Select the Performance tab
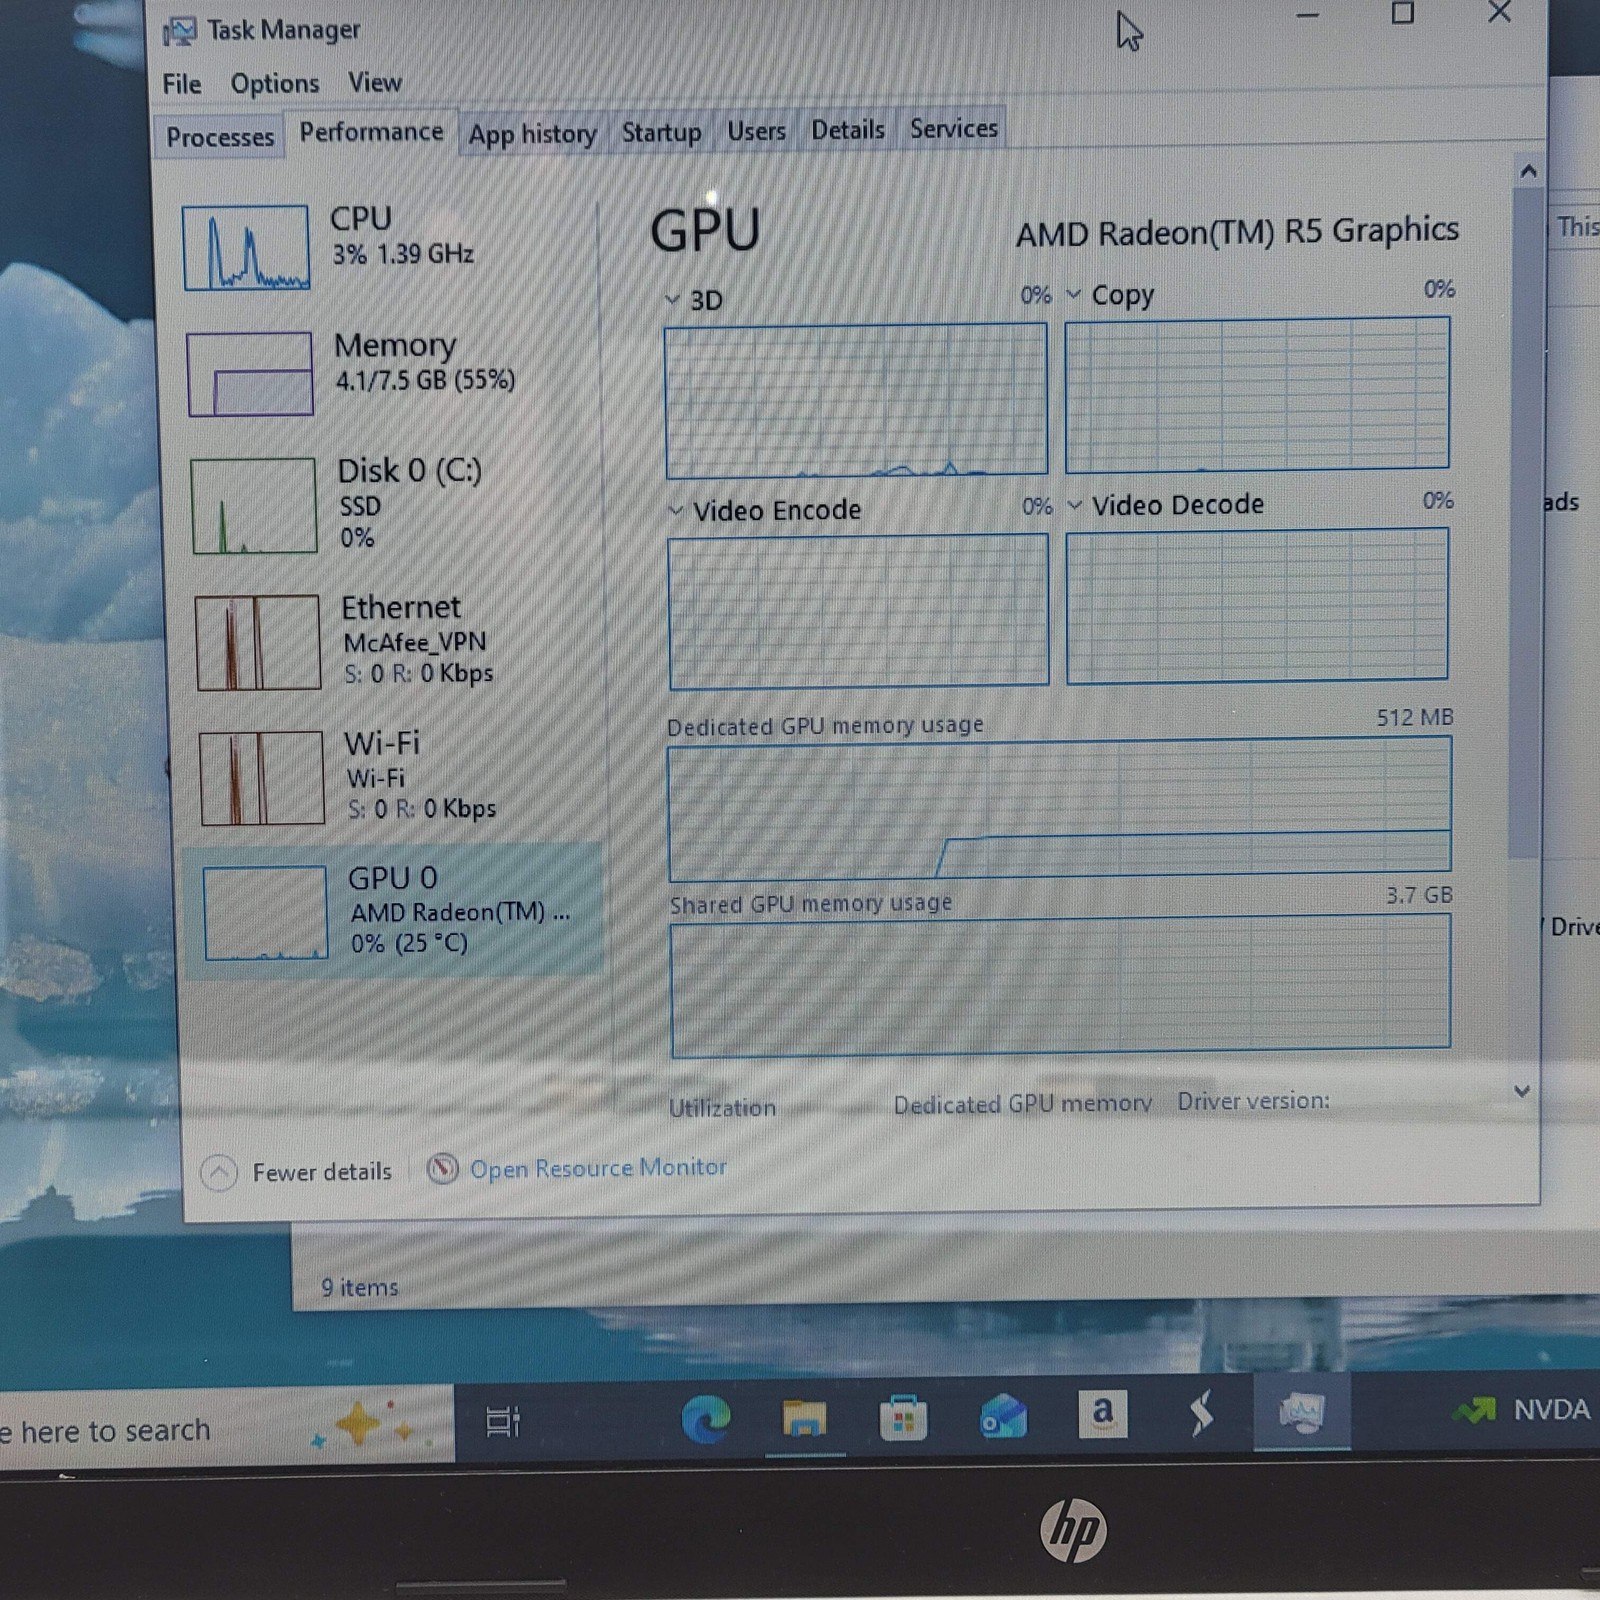This screenshot has height=1600, width=1600. 371,132
